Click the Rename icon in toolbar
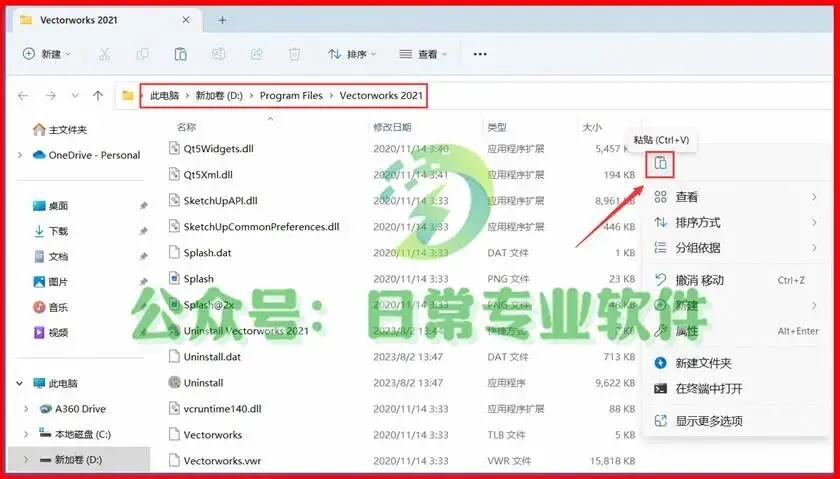 [218, 54]
